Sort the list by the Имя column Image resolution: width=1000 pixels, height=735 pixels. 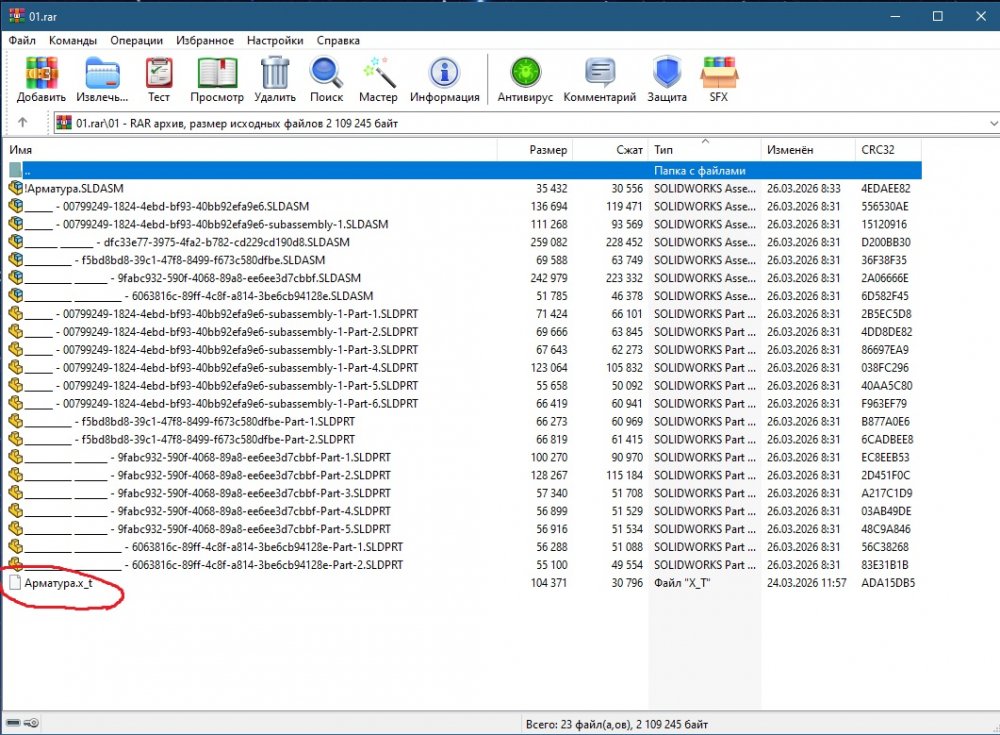click(251, 149)
